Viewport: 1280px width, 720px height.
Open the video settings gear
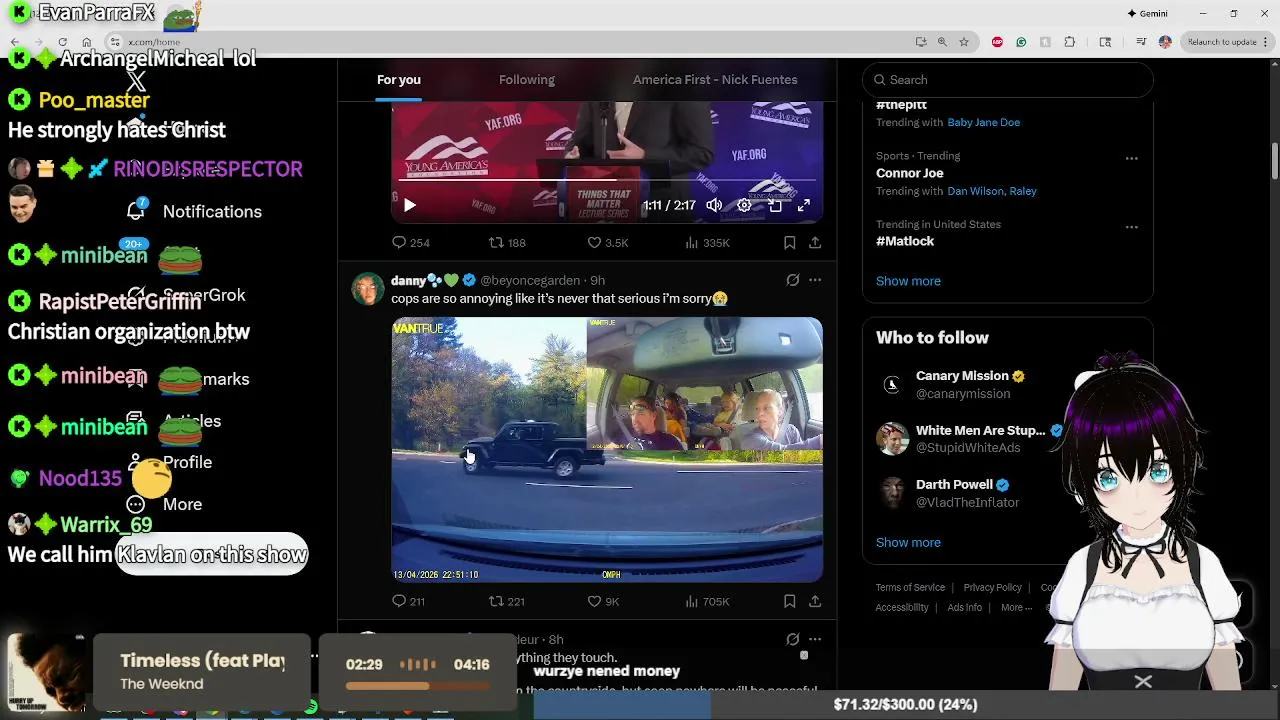(x=744, y=205)
